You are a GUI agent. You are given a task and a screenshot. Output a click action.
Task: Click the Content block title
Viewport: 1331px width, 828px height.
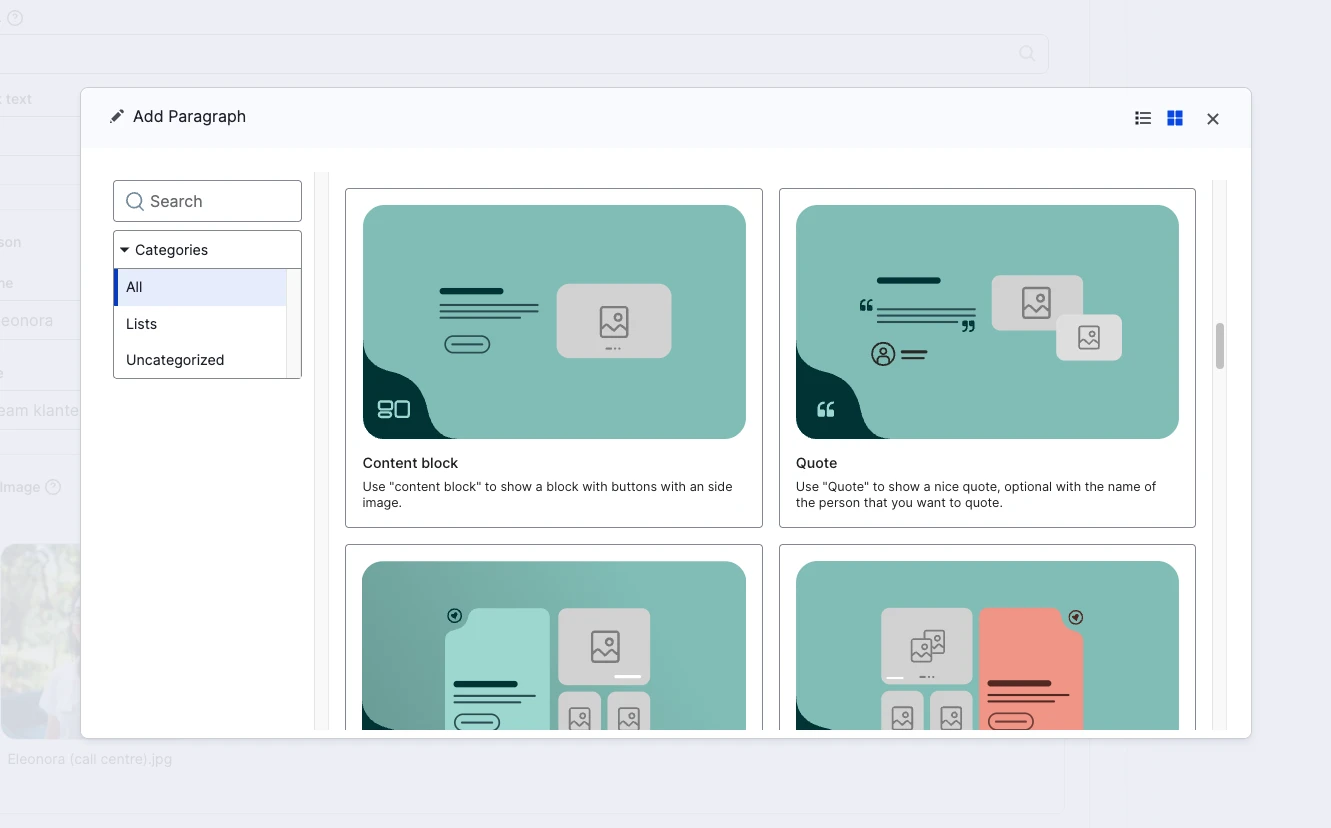point(410,463)
